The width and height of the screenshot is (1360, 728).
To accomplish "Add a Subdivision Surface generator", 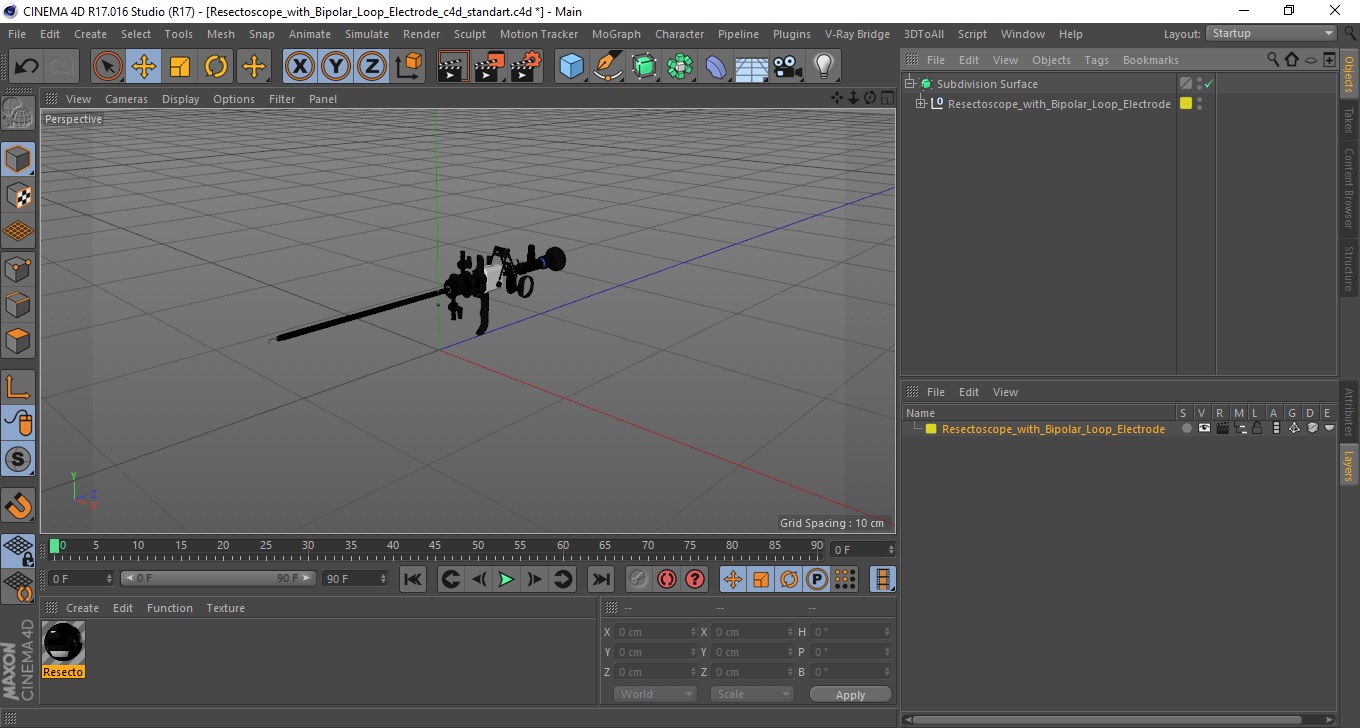I will pos(644,67).
